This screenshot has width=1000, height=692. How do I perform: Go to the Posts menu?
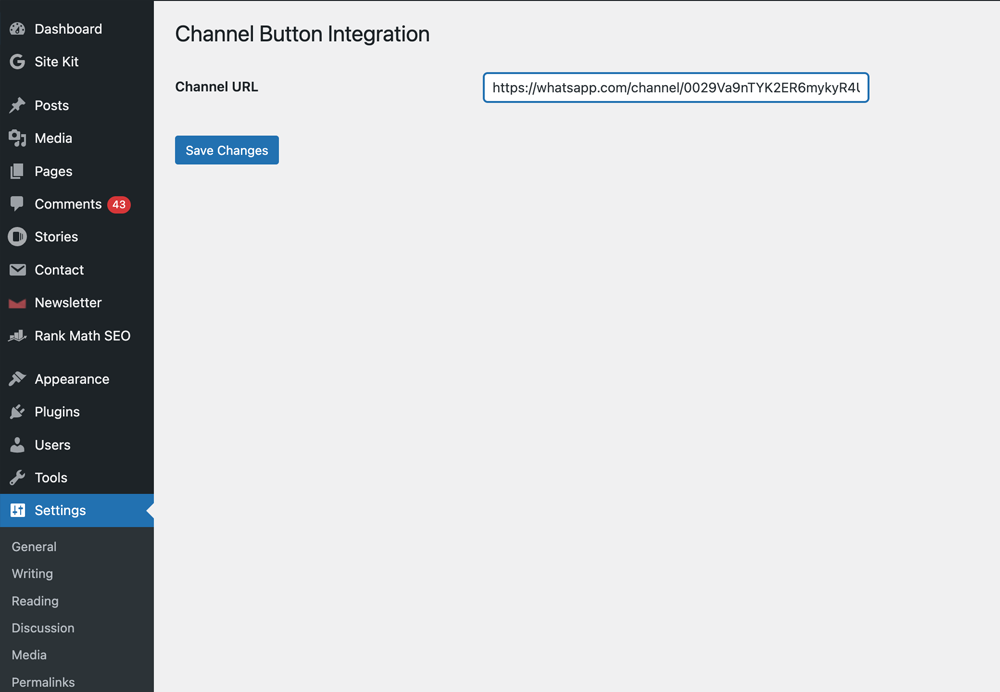77,105
